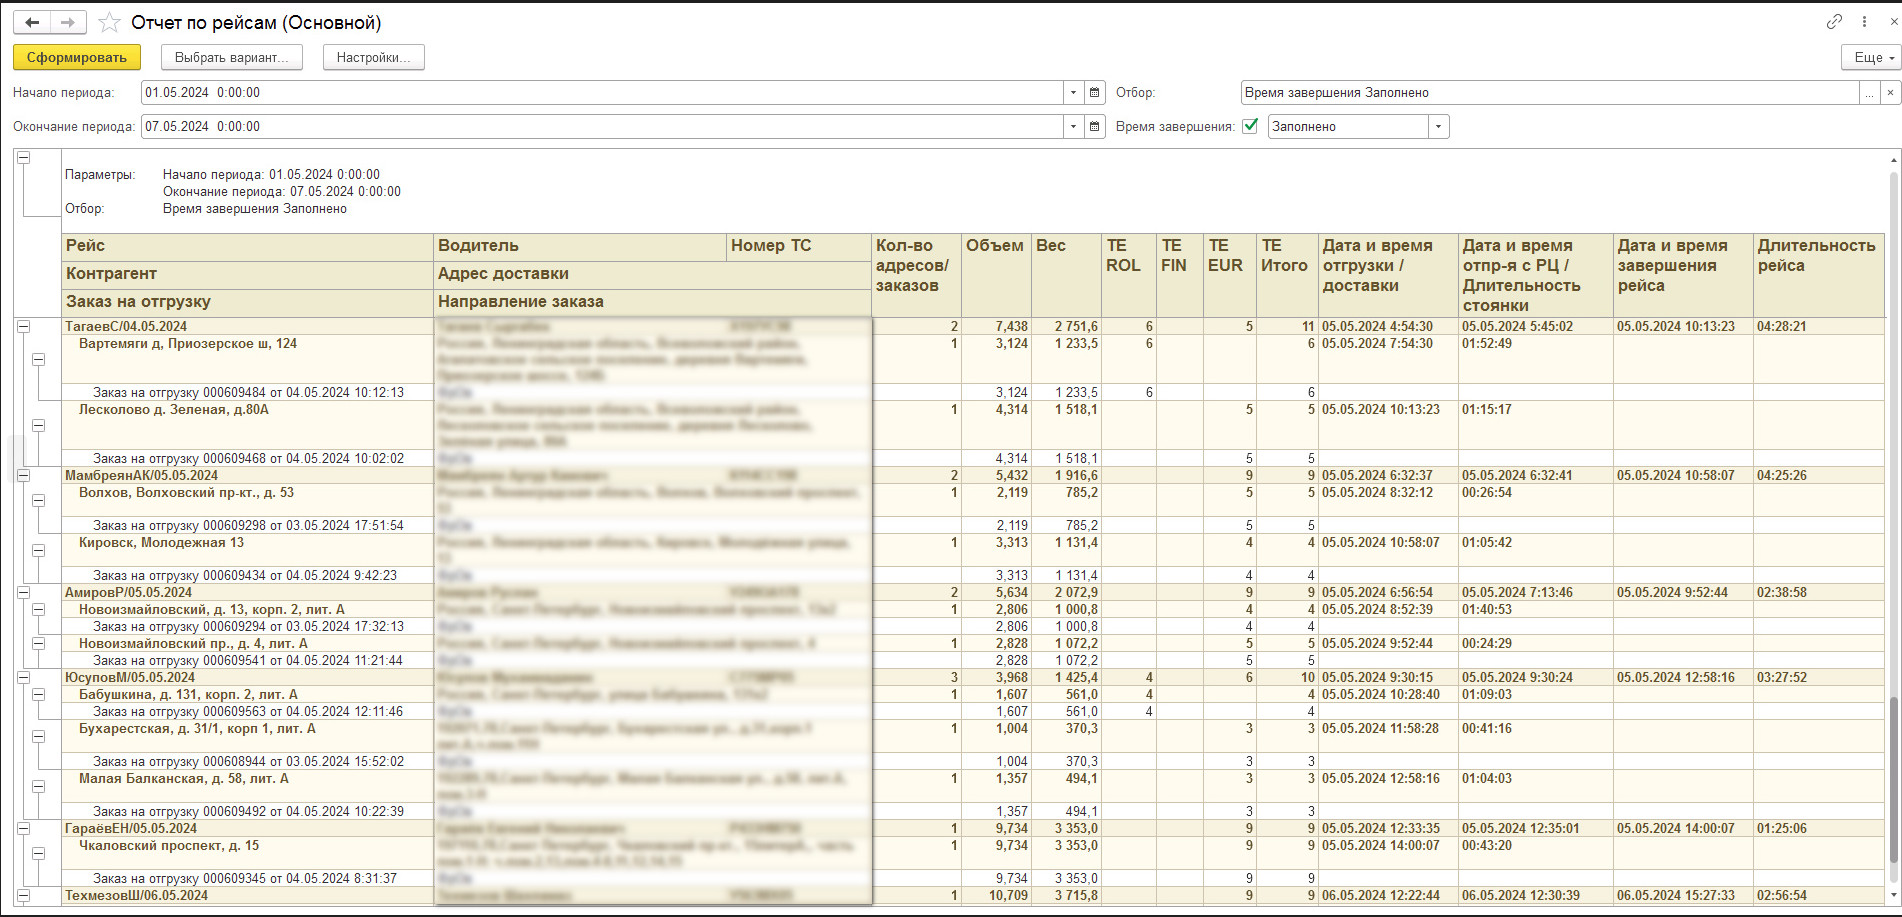Collapse the МамбреянАК/05.05.2024 trip group
Viewport: 1902px width, 917px height.
(23, 475)
